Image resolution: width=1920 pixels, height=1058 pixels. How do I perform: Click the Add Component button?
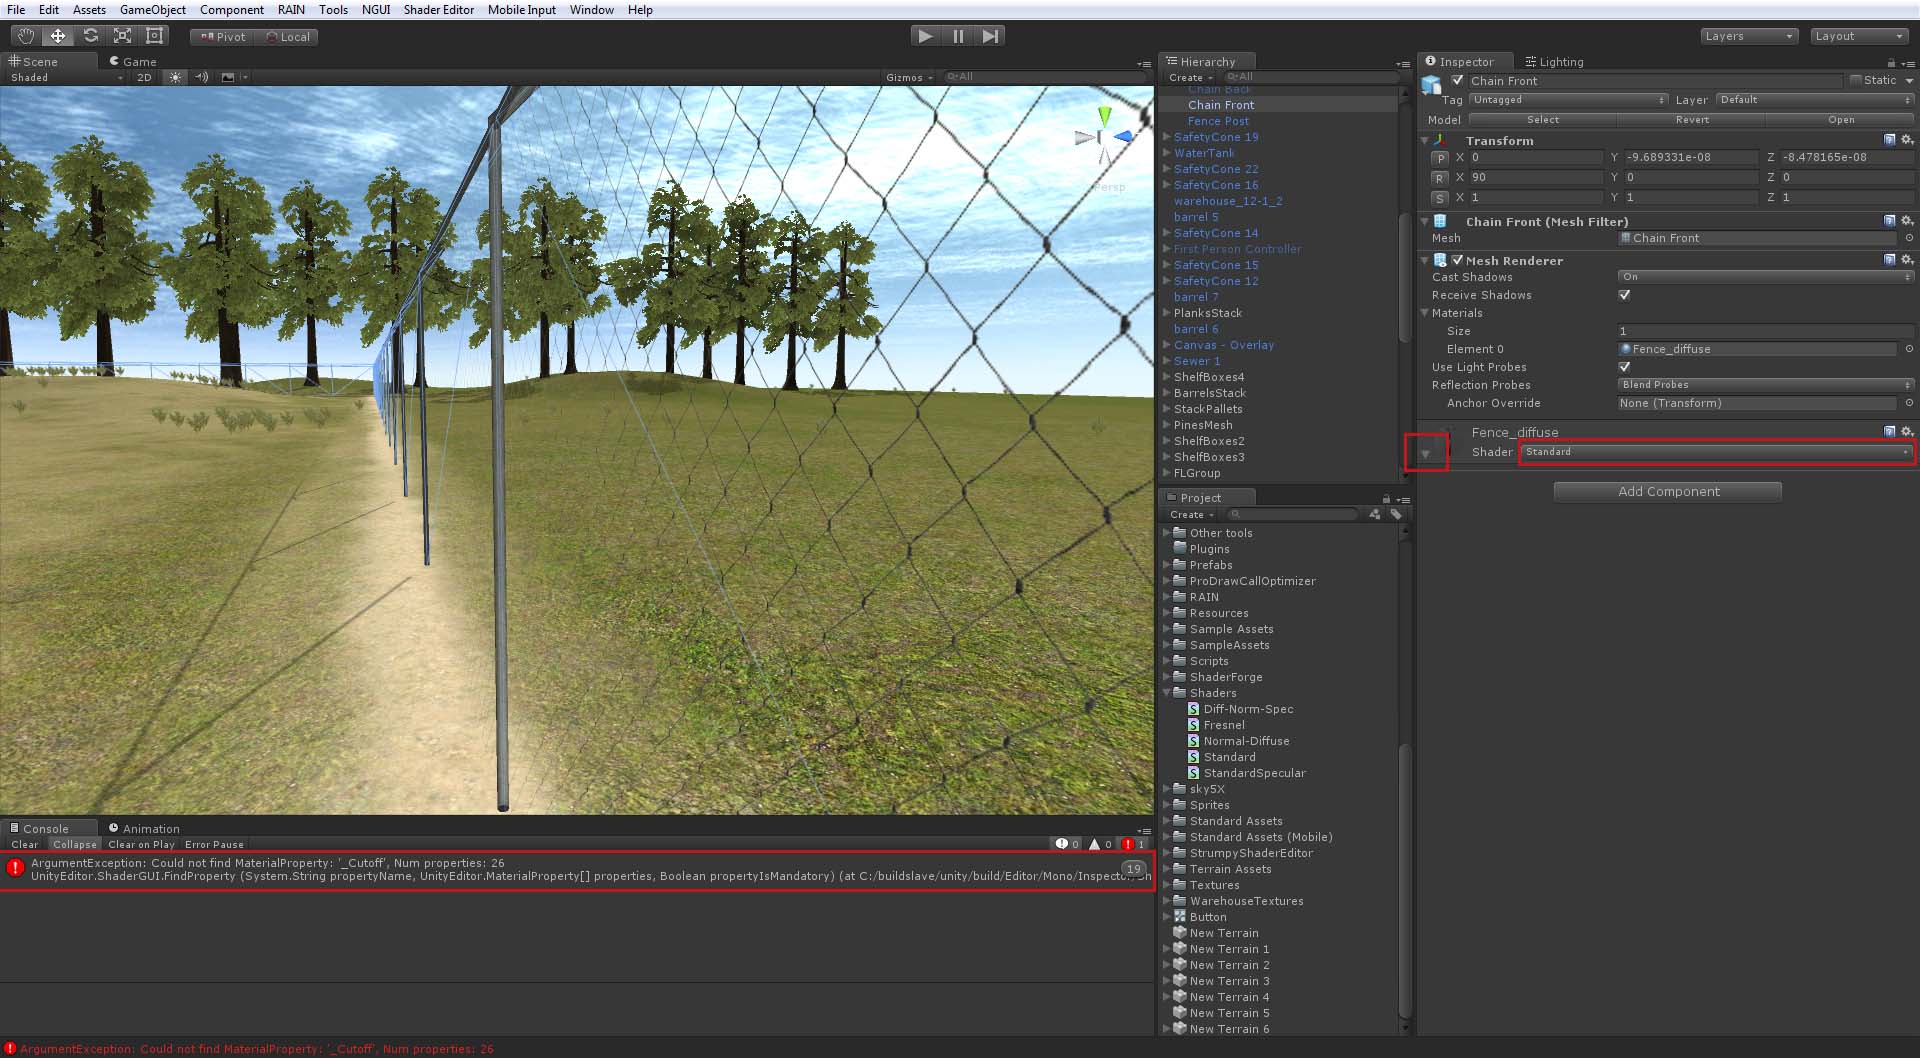(1668, 492)
